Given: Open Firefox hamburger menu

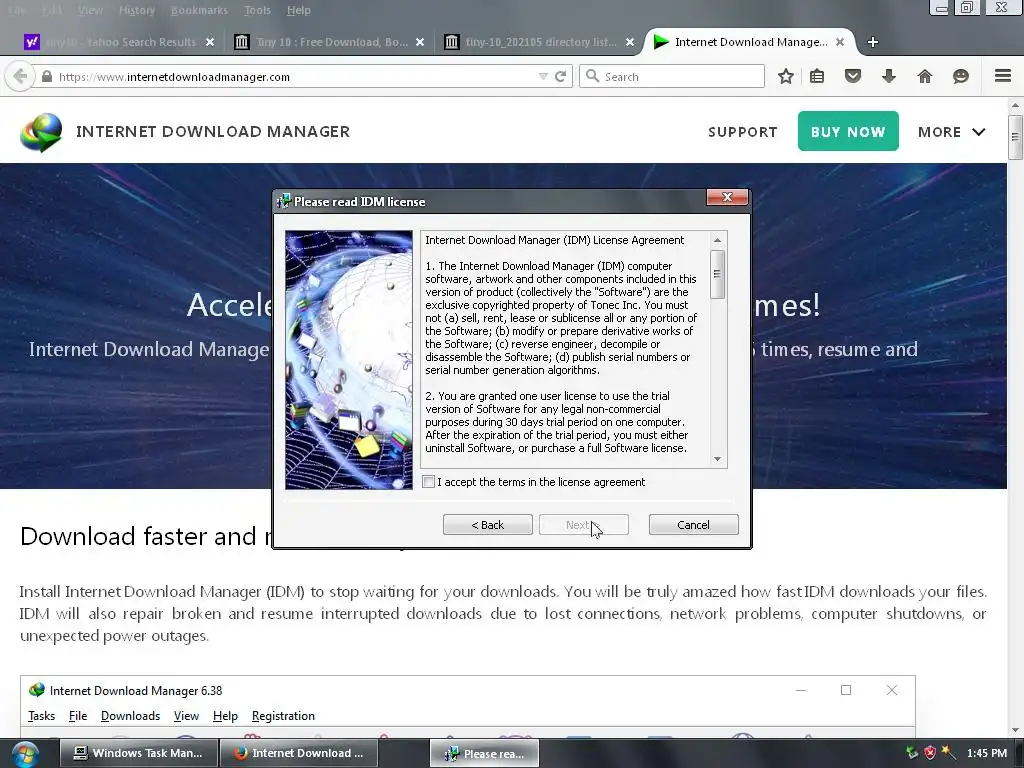Looking at the screenshot, I should click(x=1003, y=76).
